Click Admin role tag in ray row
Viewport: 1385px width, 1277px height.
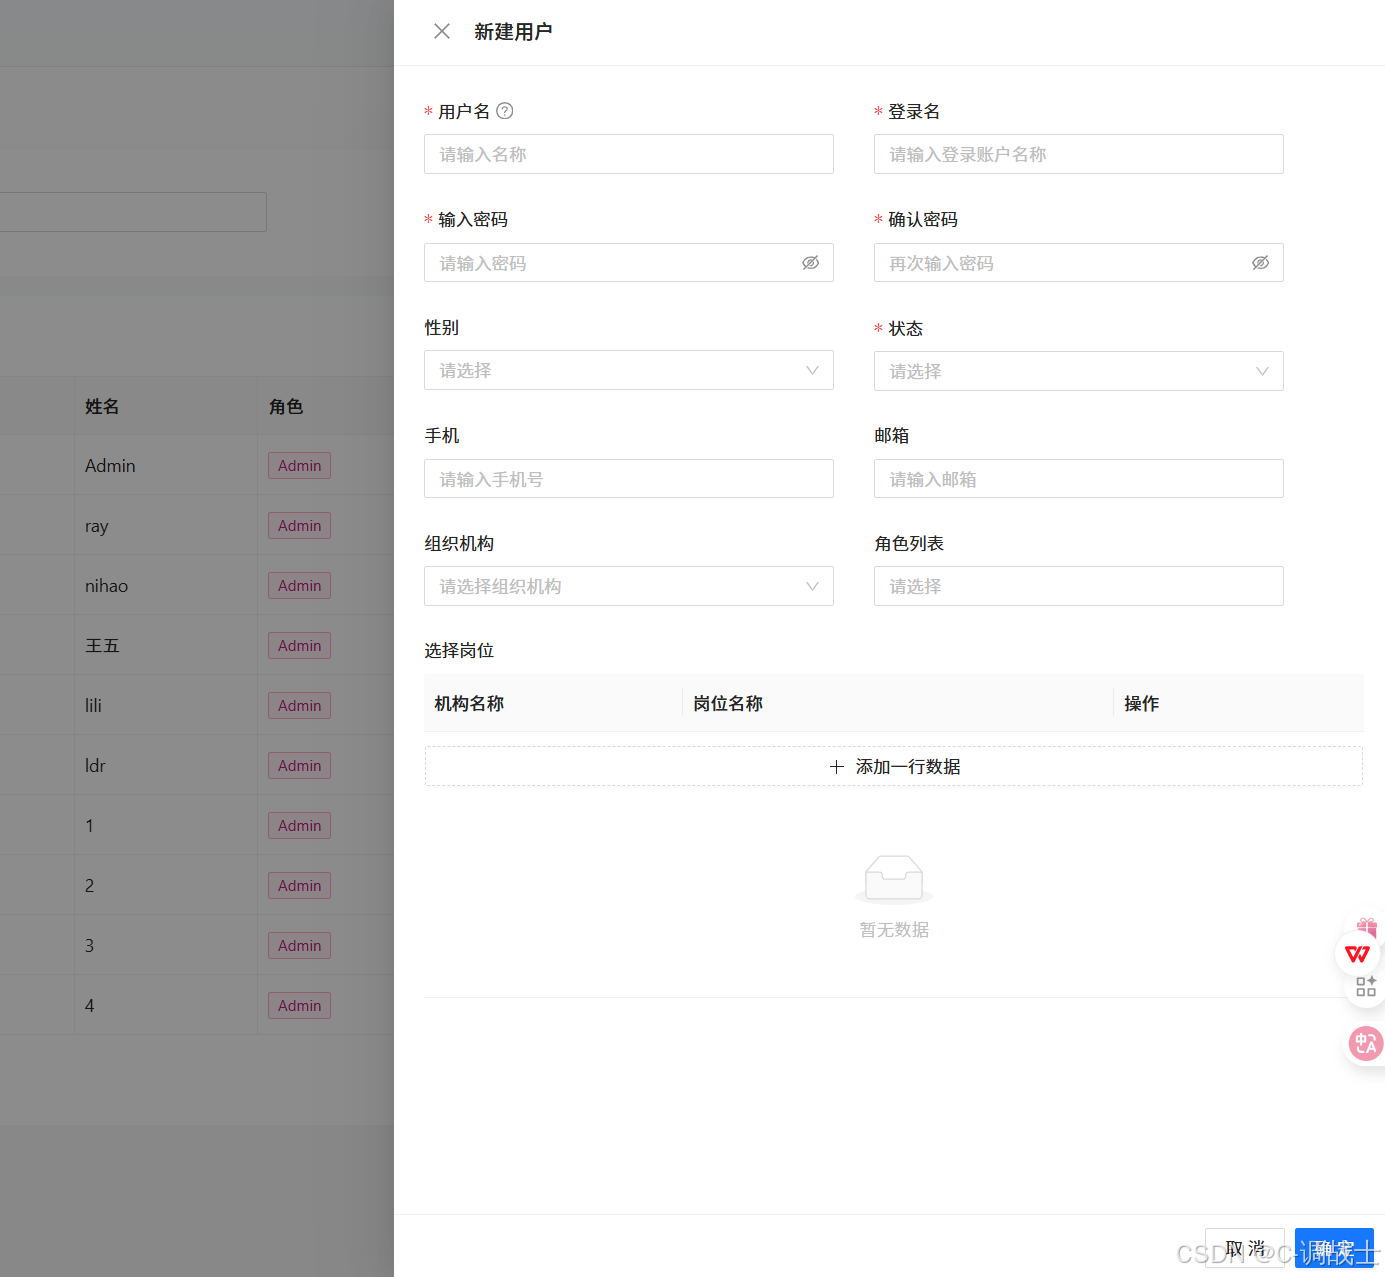299,526
